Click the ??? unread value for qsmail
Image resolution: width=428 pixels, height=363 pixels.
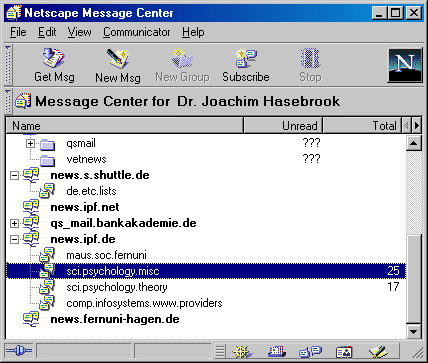click(311, 143)
